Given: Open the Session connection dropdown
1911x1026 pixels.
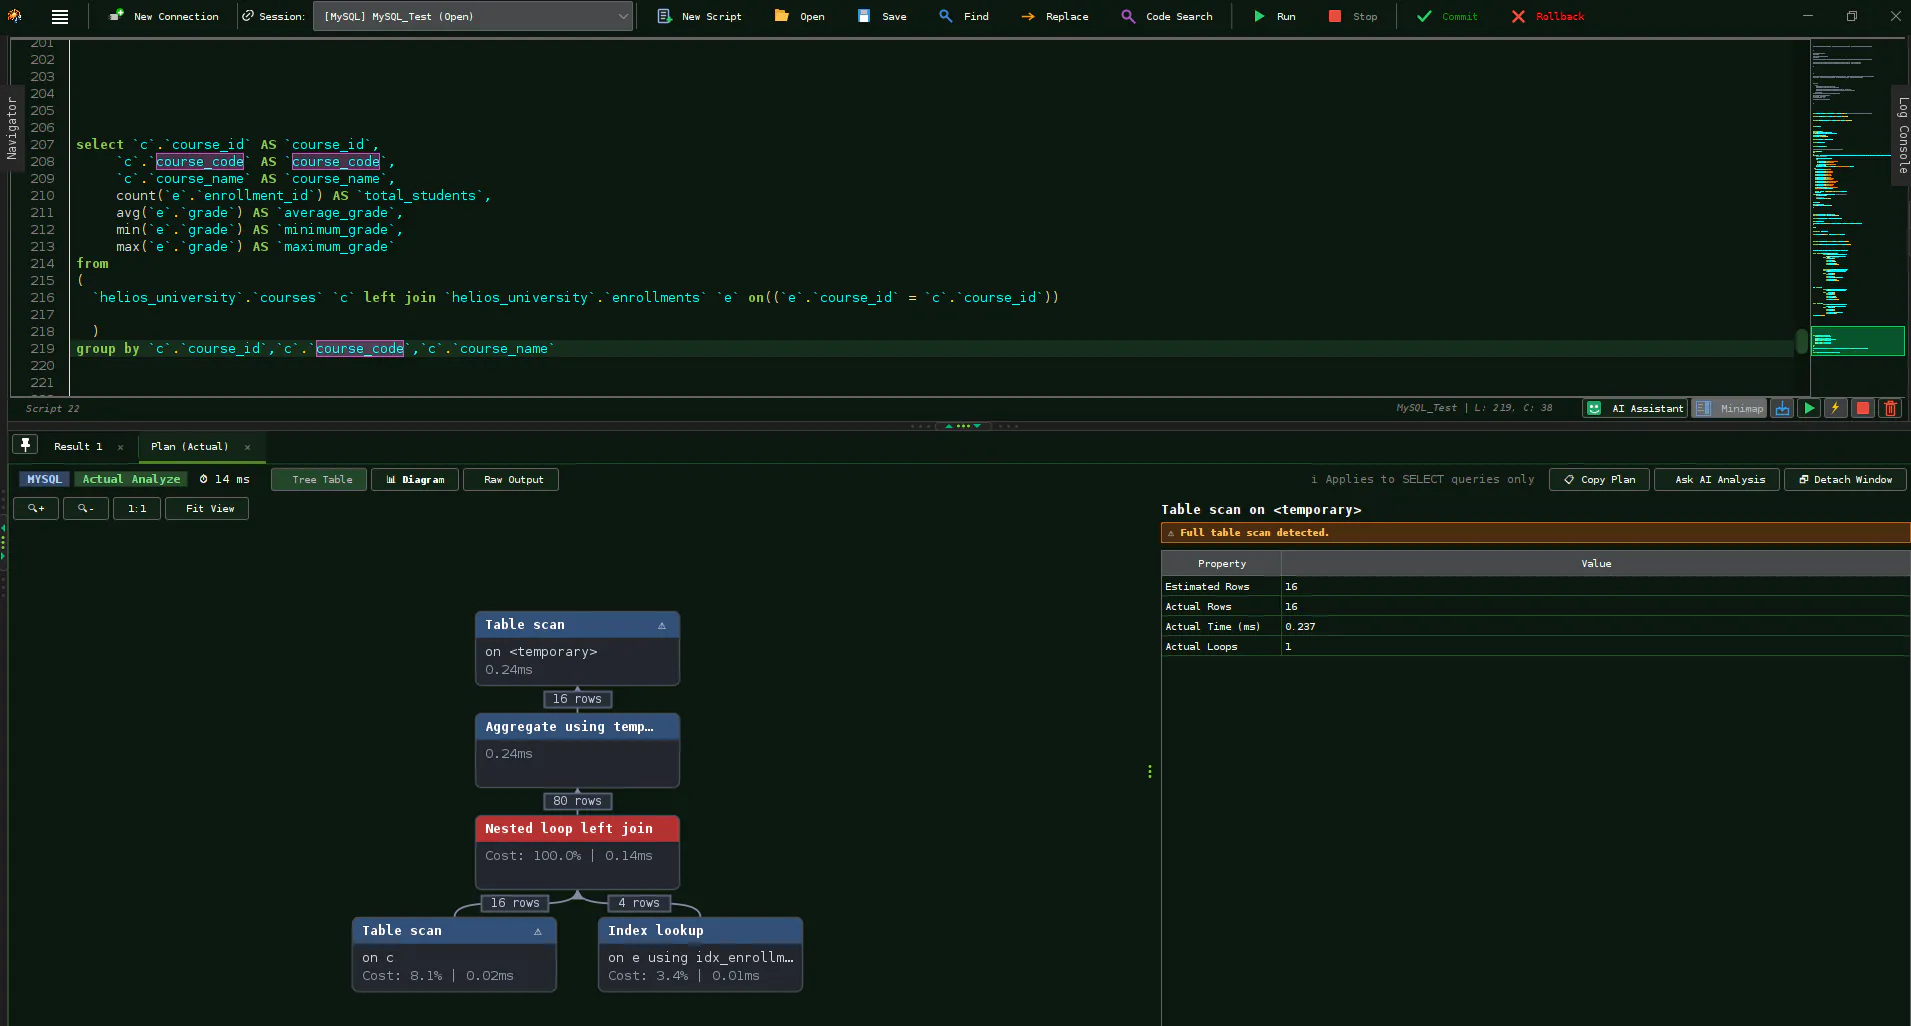Looking at the screenshot, I should point(473,16).
